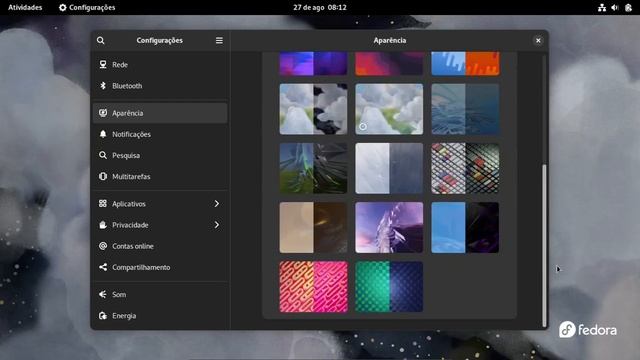Open the clock and calendar 27 de ago 08:12
The height and width of the screenshot is (360, 640).
coord(320,7)
